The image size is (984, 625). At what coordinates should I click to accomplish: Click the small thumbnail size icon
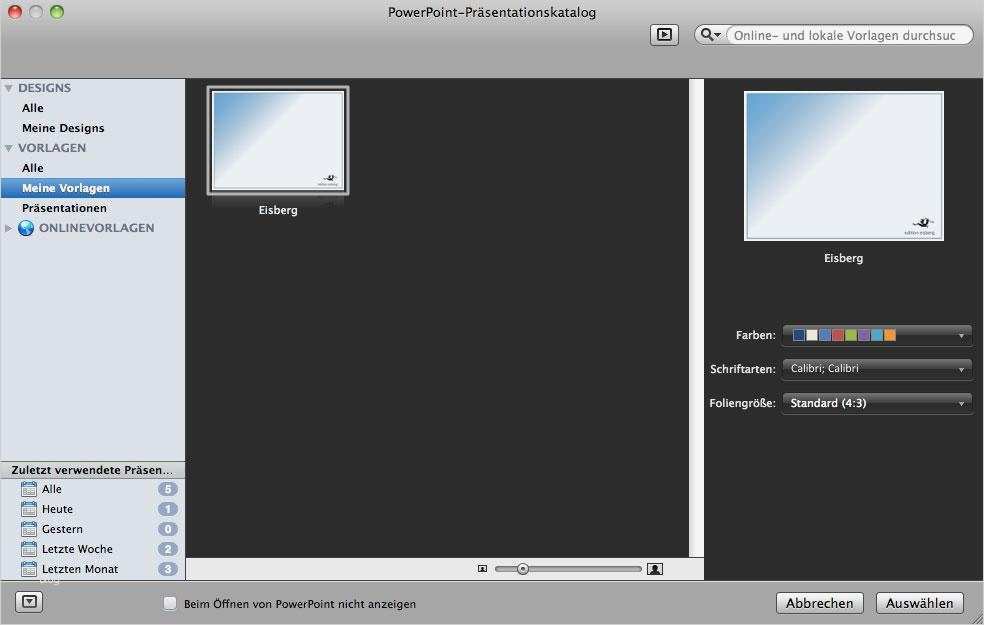pyautogui.click(x=482, y=569)
